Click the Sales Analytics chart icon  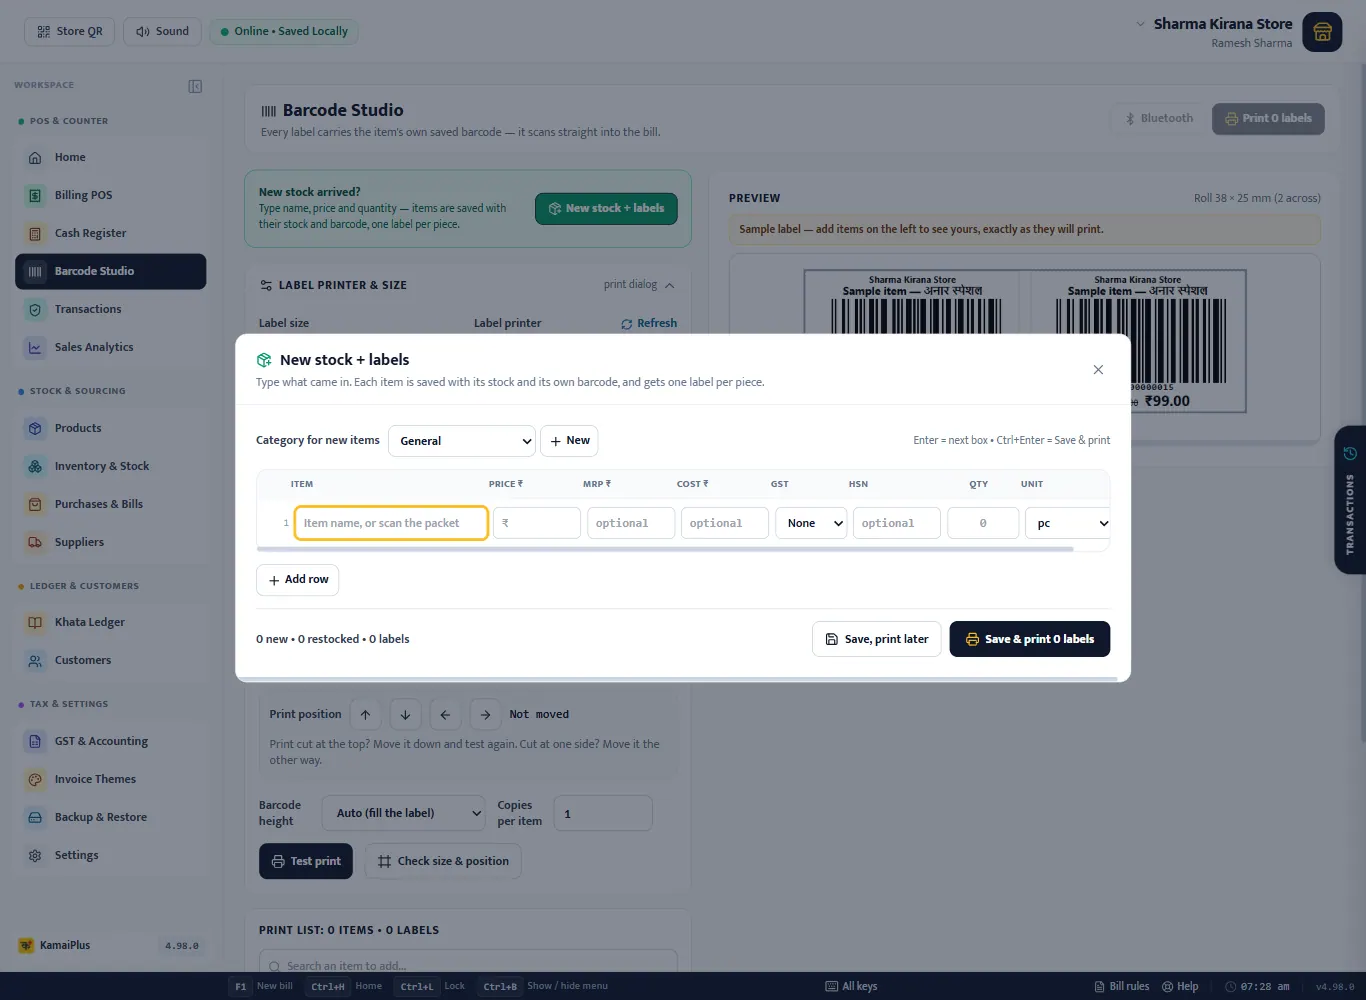pos(35,347)
